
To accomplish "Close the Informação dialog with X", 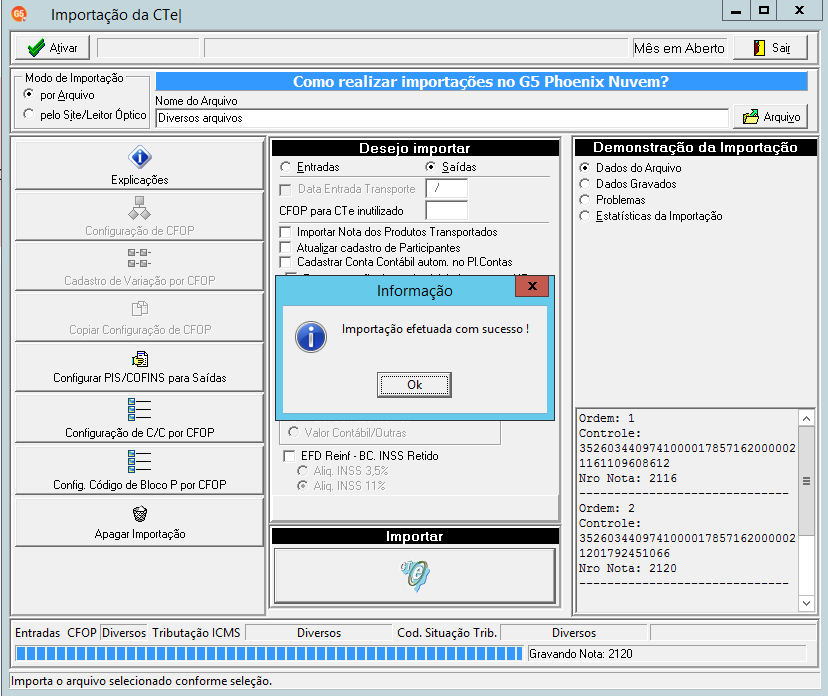I will [x=532, y=286].
